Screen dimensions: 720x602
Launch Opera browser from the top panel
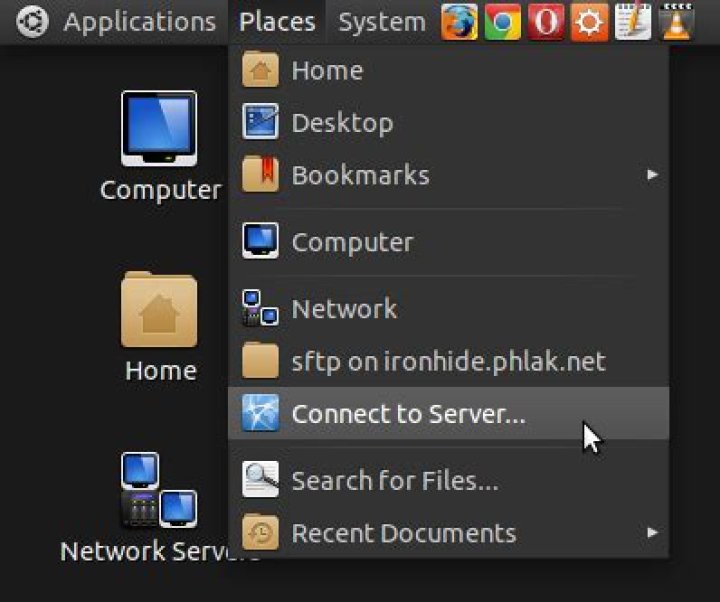click(x=546, y=22)
